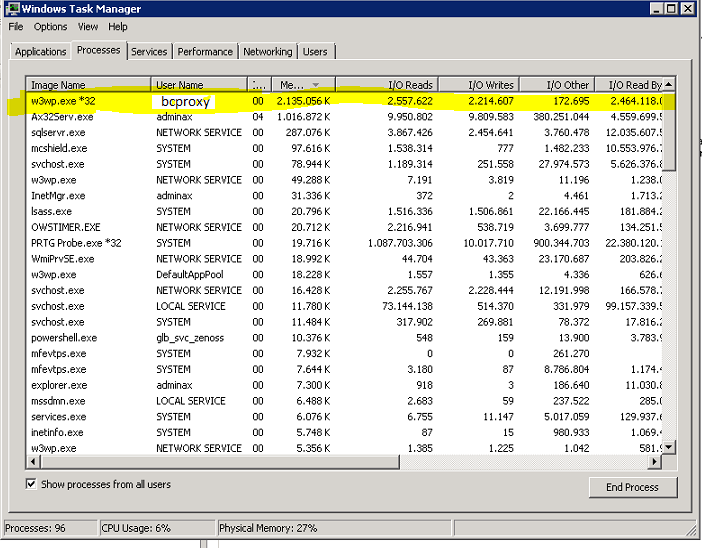
Task: Switch to the Applications tab
Action: point(40,51)
